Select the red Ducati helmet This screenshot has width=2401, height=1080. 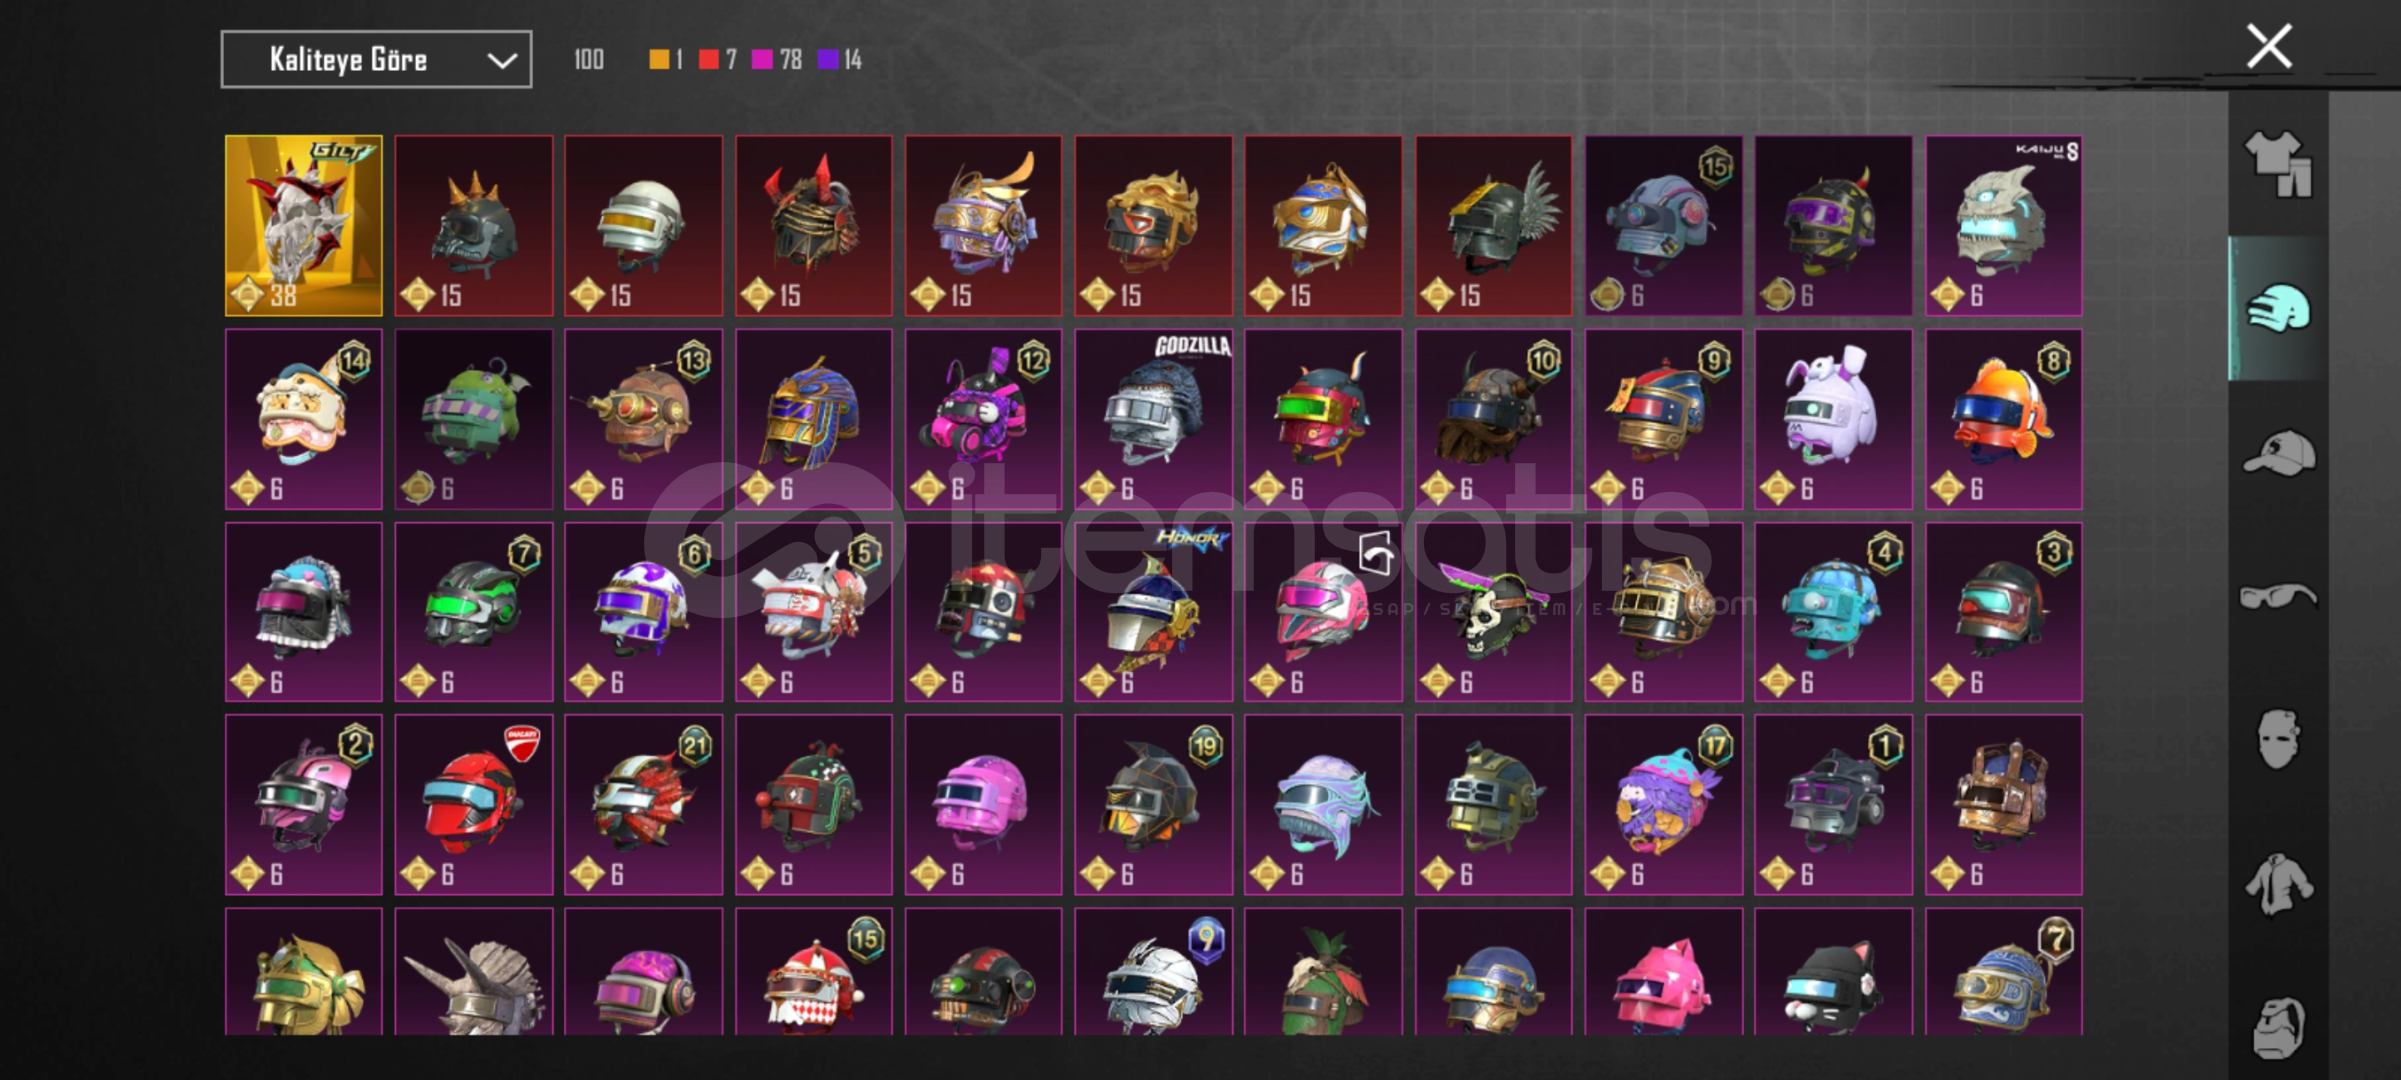(474, 805)
